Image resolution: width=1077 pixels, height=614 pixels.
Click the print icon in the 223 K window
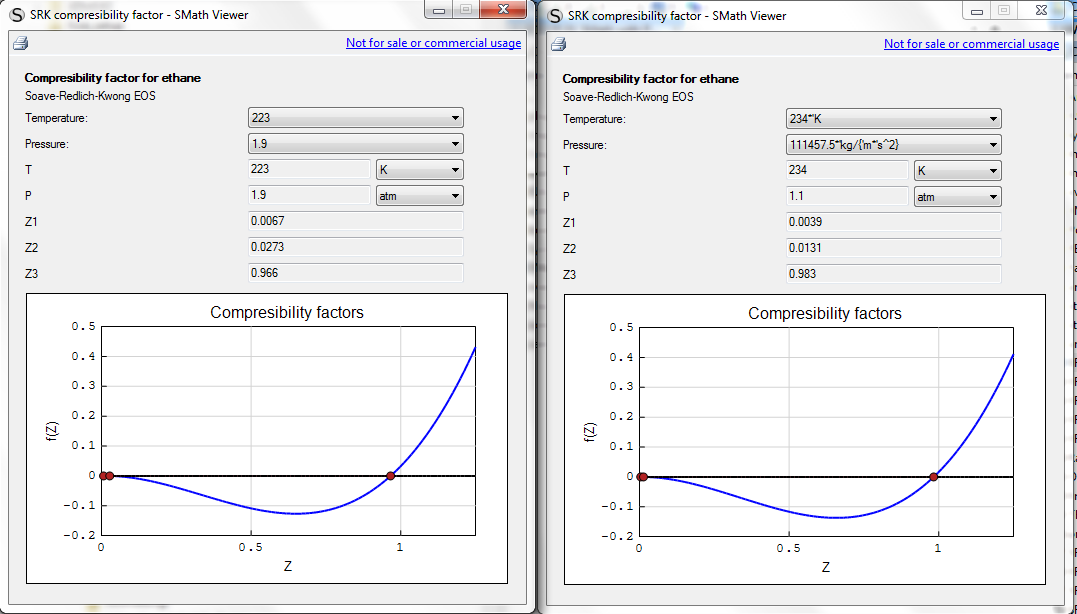[21, 43]
